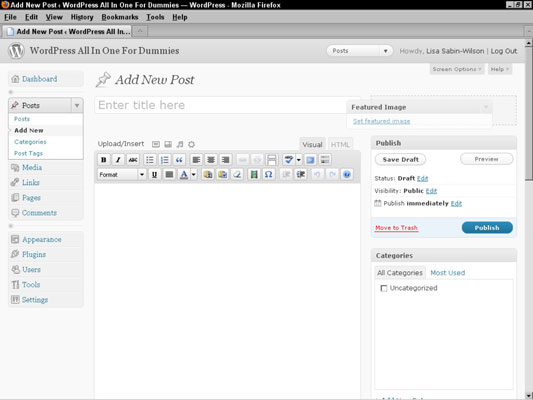Toggle Italic formatting in the editor
The width and height of the screenshot is (533, 400).
118,160
